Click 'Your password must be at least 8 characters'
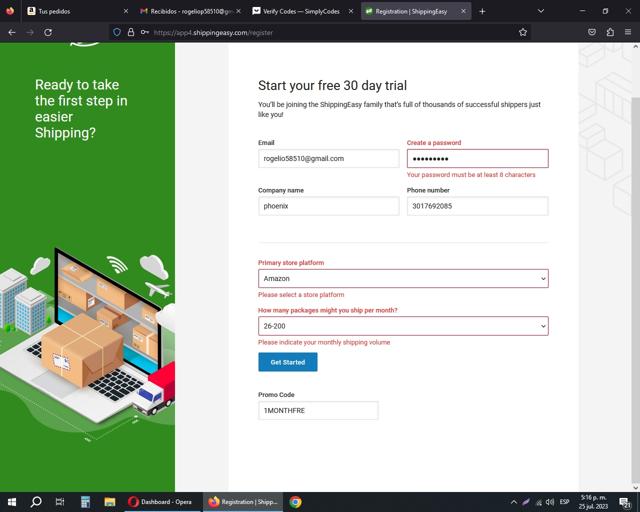The image size is (640, 512). 471,175
